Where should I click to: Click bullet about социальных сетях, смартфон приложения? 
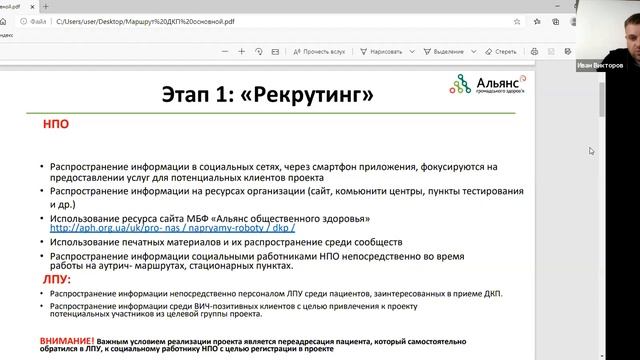(x=273, y=172)
